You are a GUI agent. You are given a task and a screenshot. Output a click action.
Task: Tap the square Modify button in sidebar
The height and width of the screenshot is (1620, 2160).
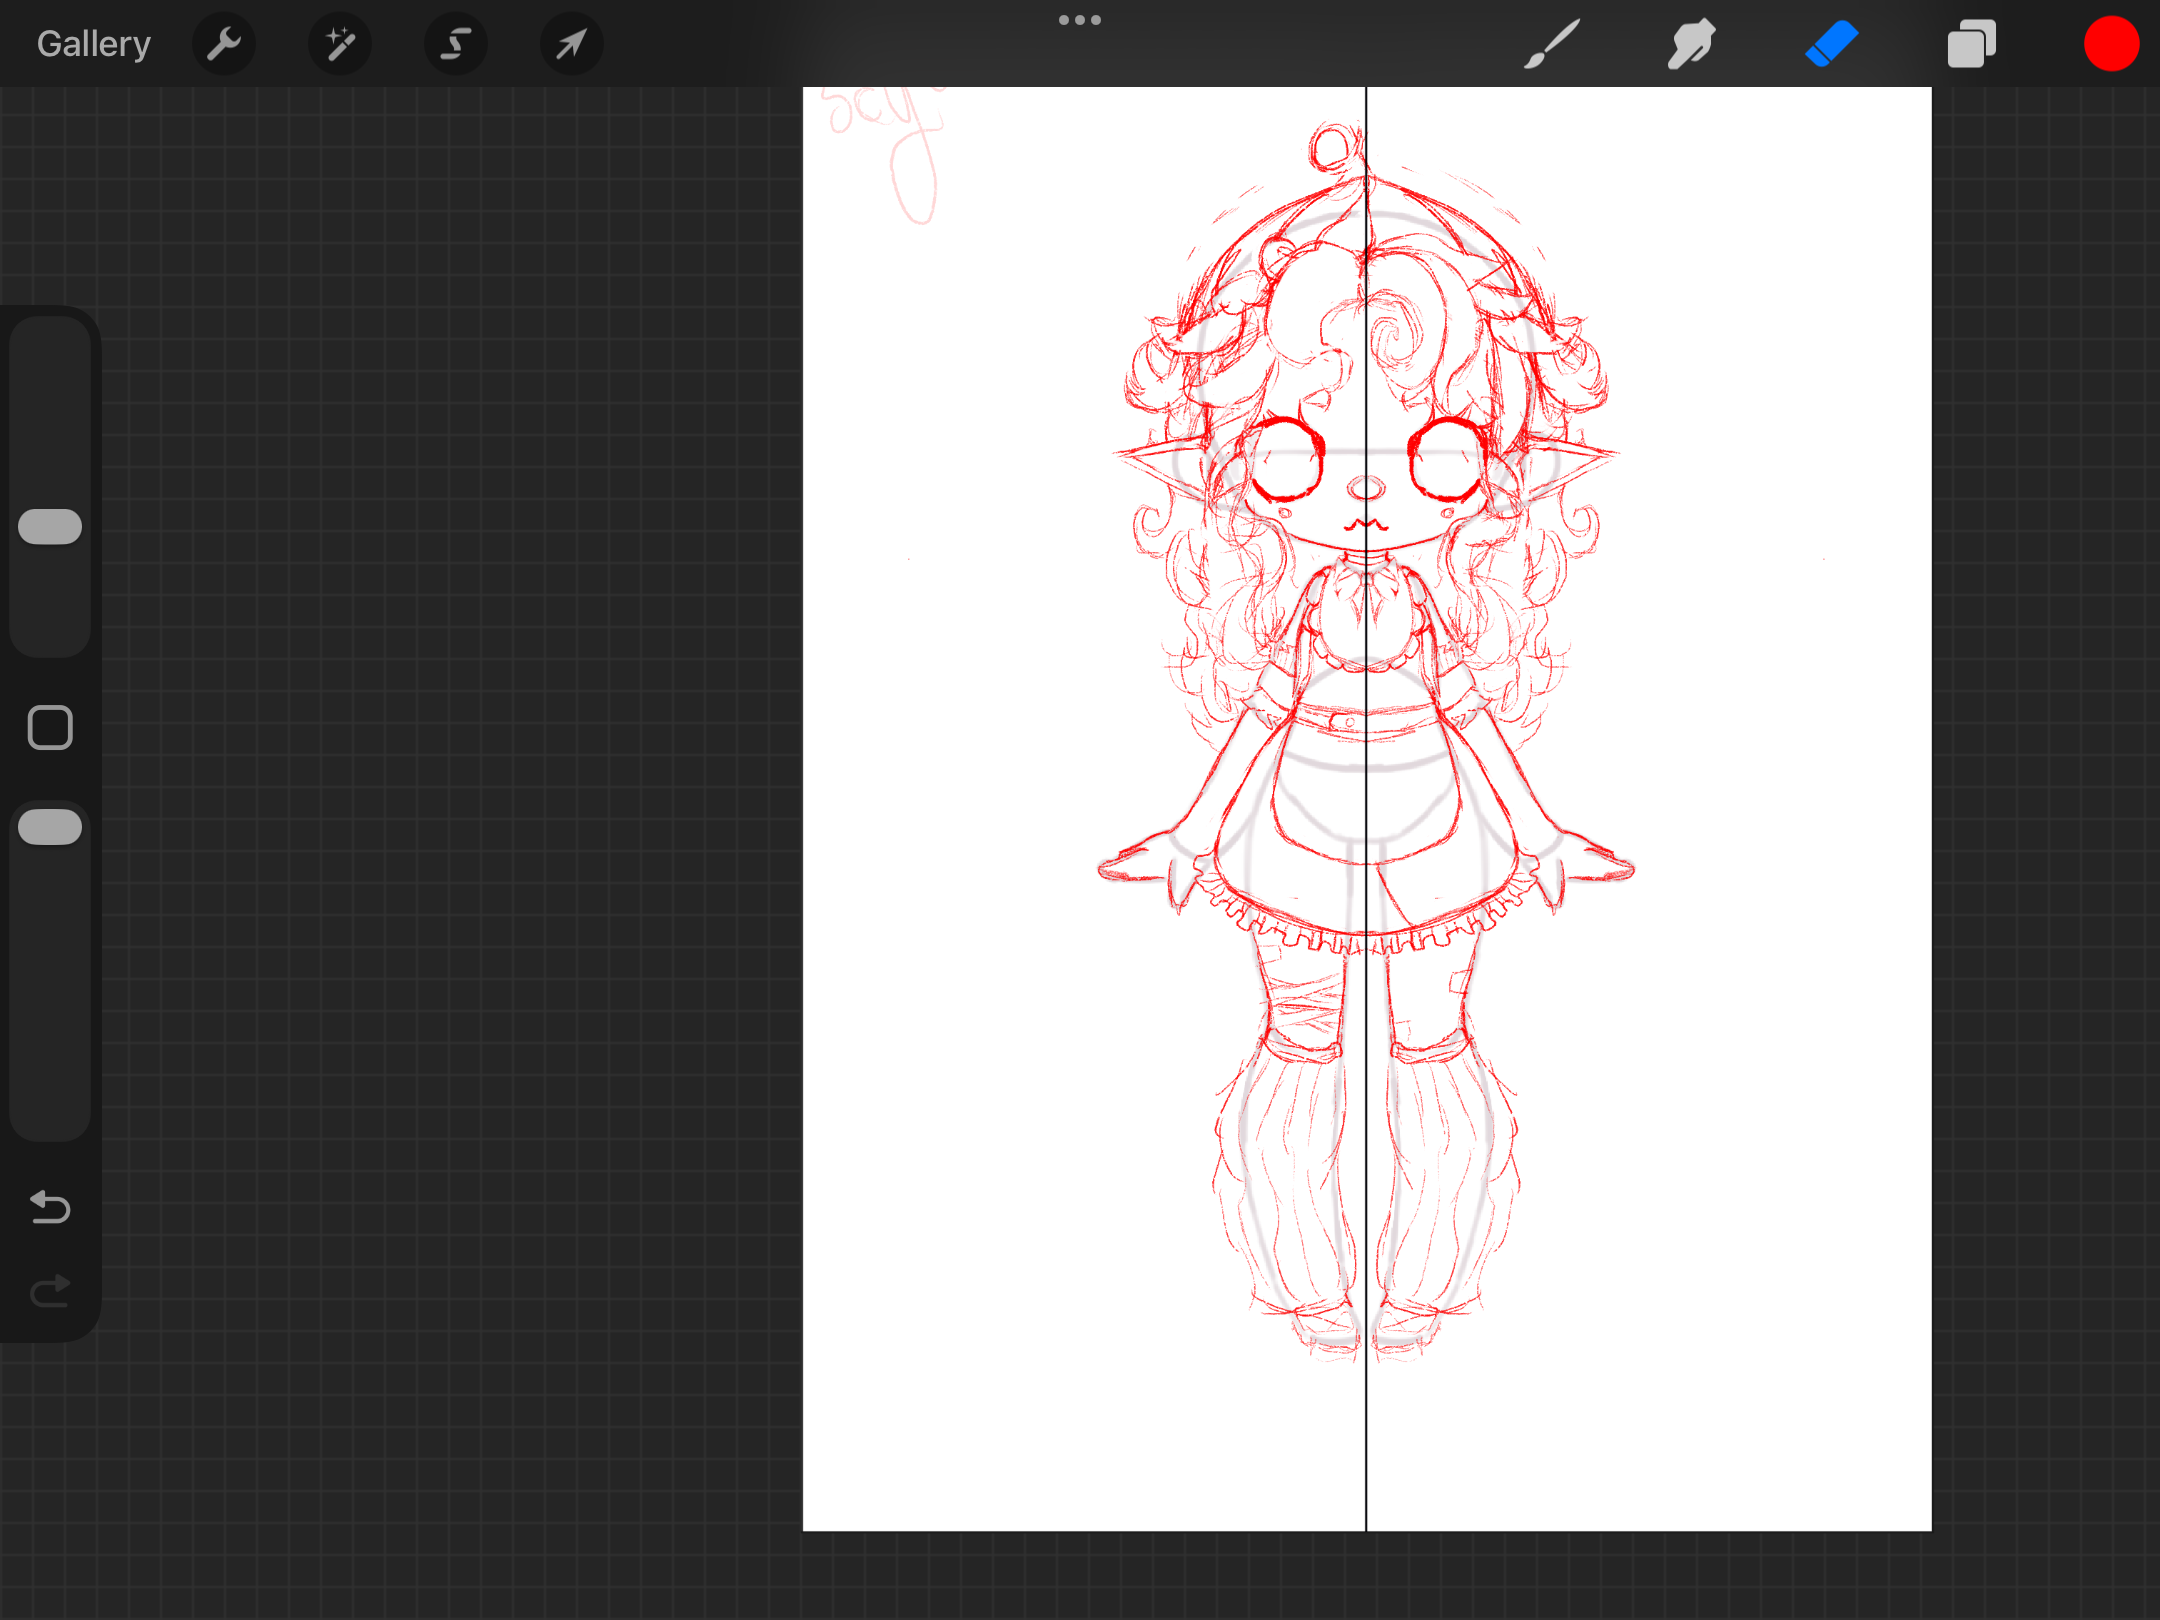[x=50, y=727]
